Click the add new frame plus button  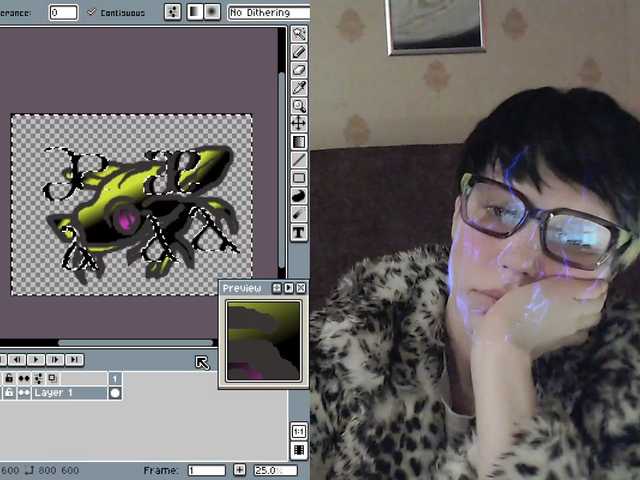click(x=240, y=470)
